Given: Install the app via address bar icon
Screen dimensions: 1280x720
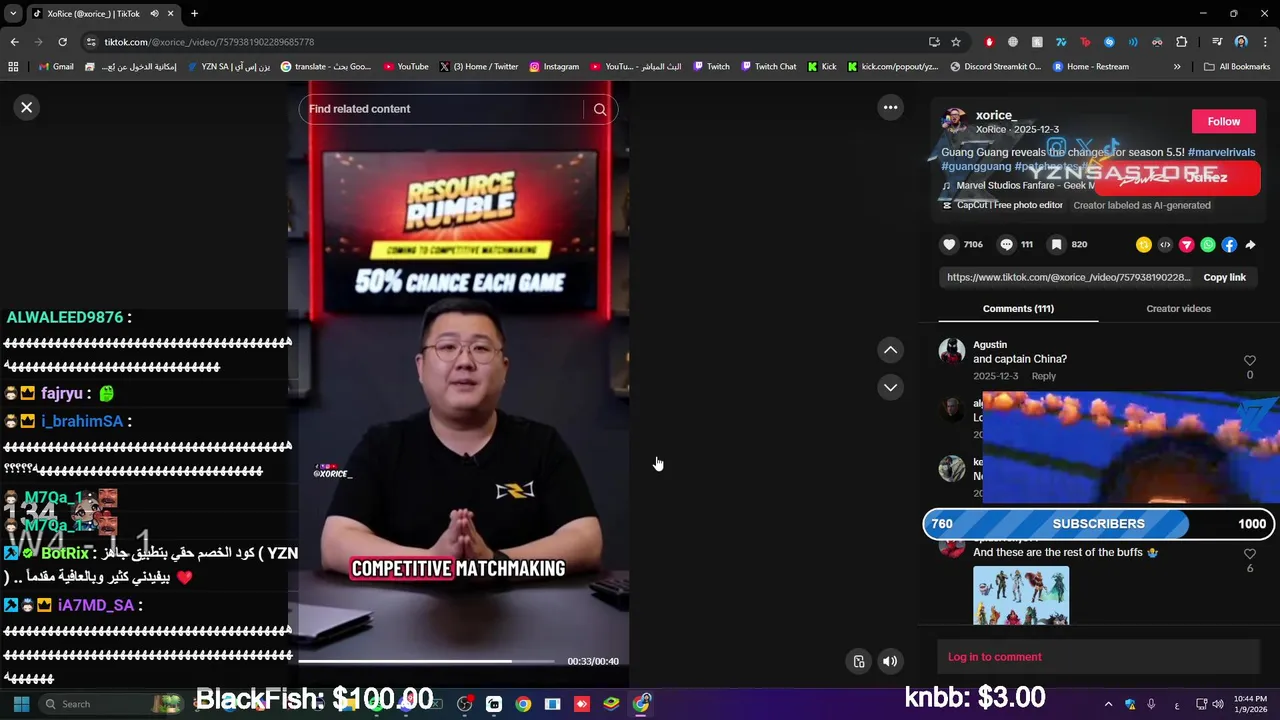Looking at the screenshot, I should click(934, 42).
